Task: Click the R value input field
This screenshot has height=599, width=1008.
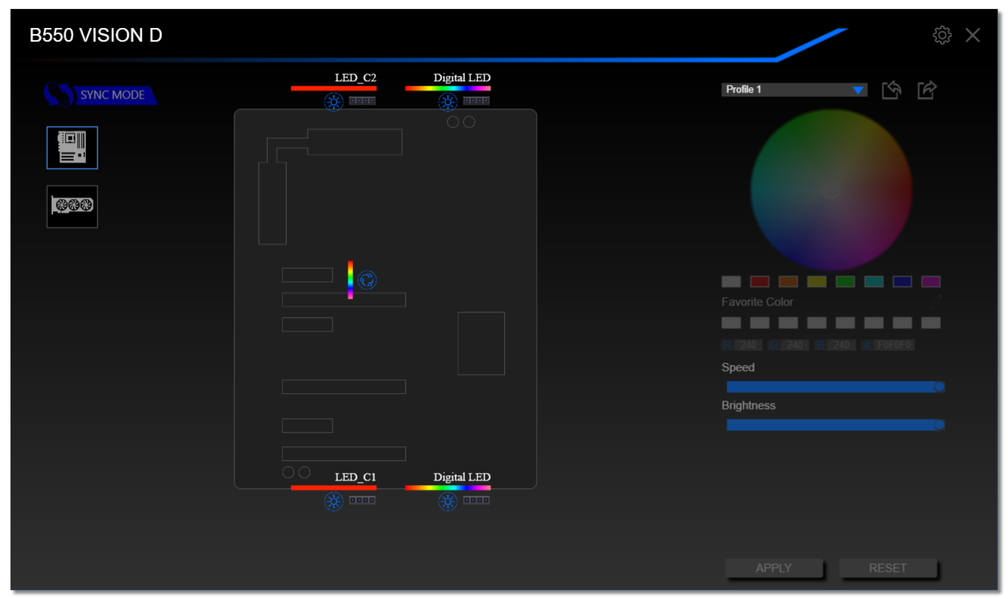Action: pyautogui.click(x=748, y=345)
